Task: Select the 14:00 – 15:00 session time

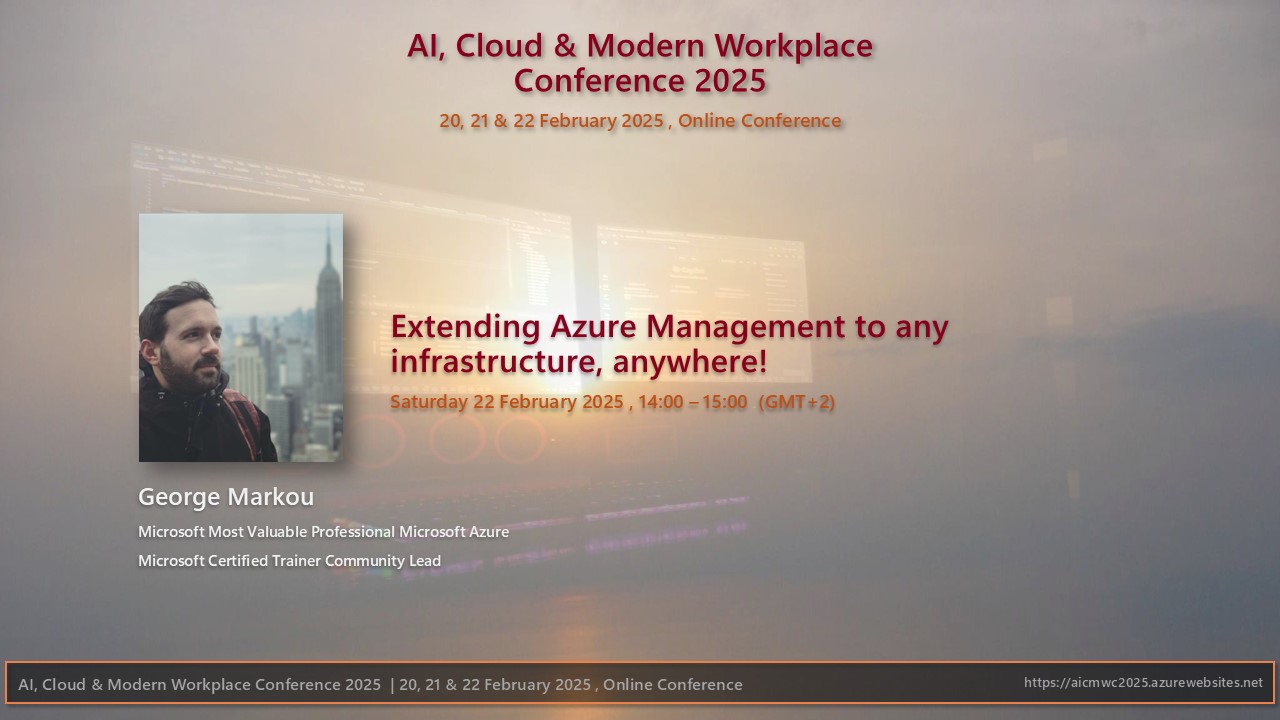Action: click(692, 402)
